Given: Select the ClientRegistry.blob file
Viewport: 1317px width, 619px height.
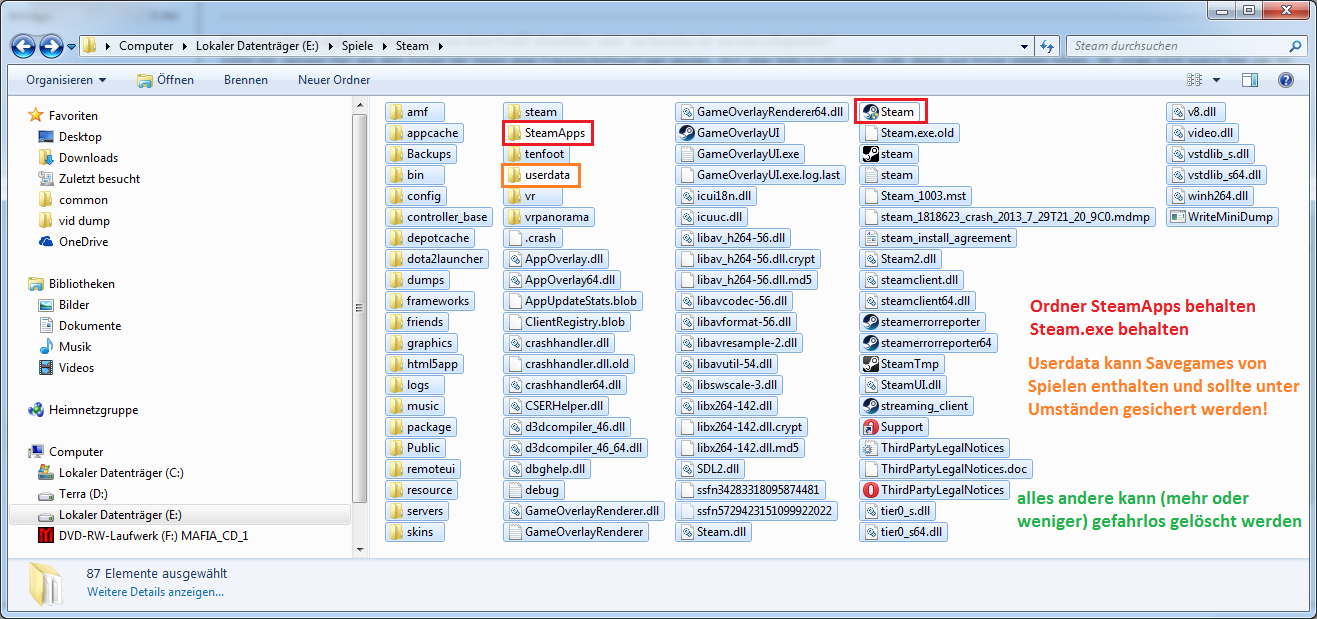Looking at the screenshot, I should click(x=566, y=322).
